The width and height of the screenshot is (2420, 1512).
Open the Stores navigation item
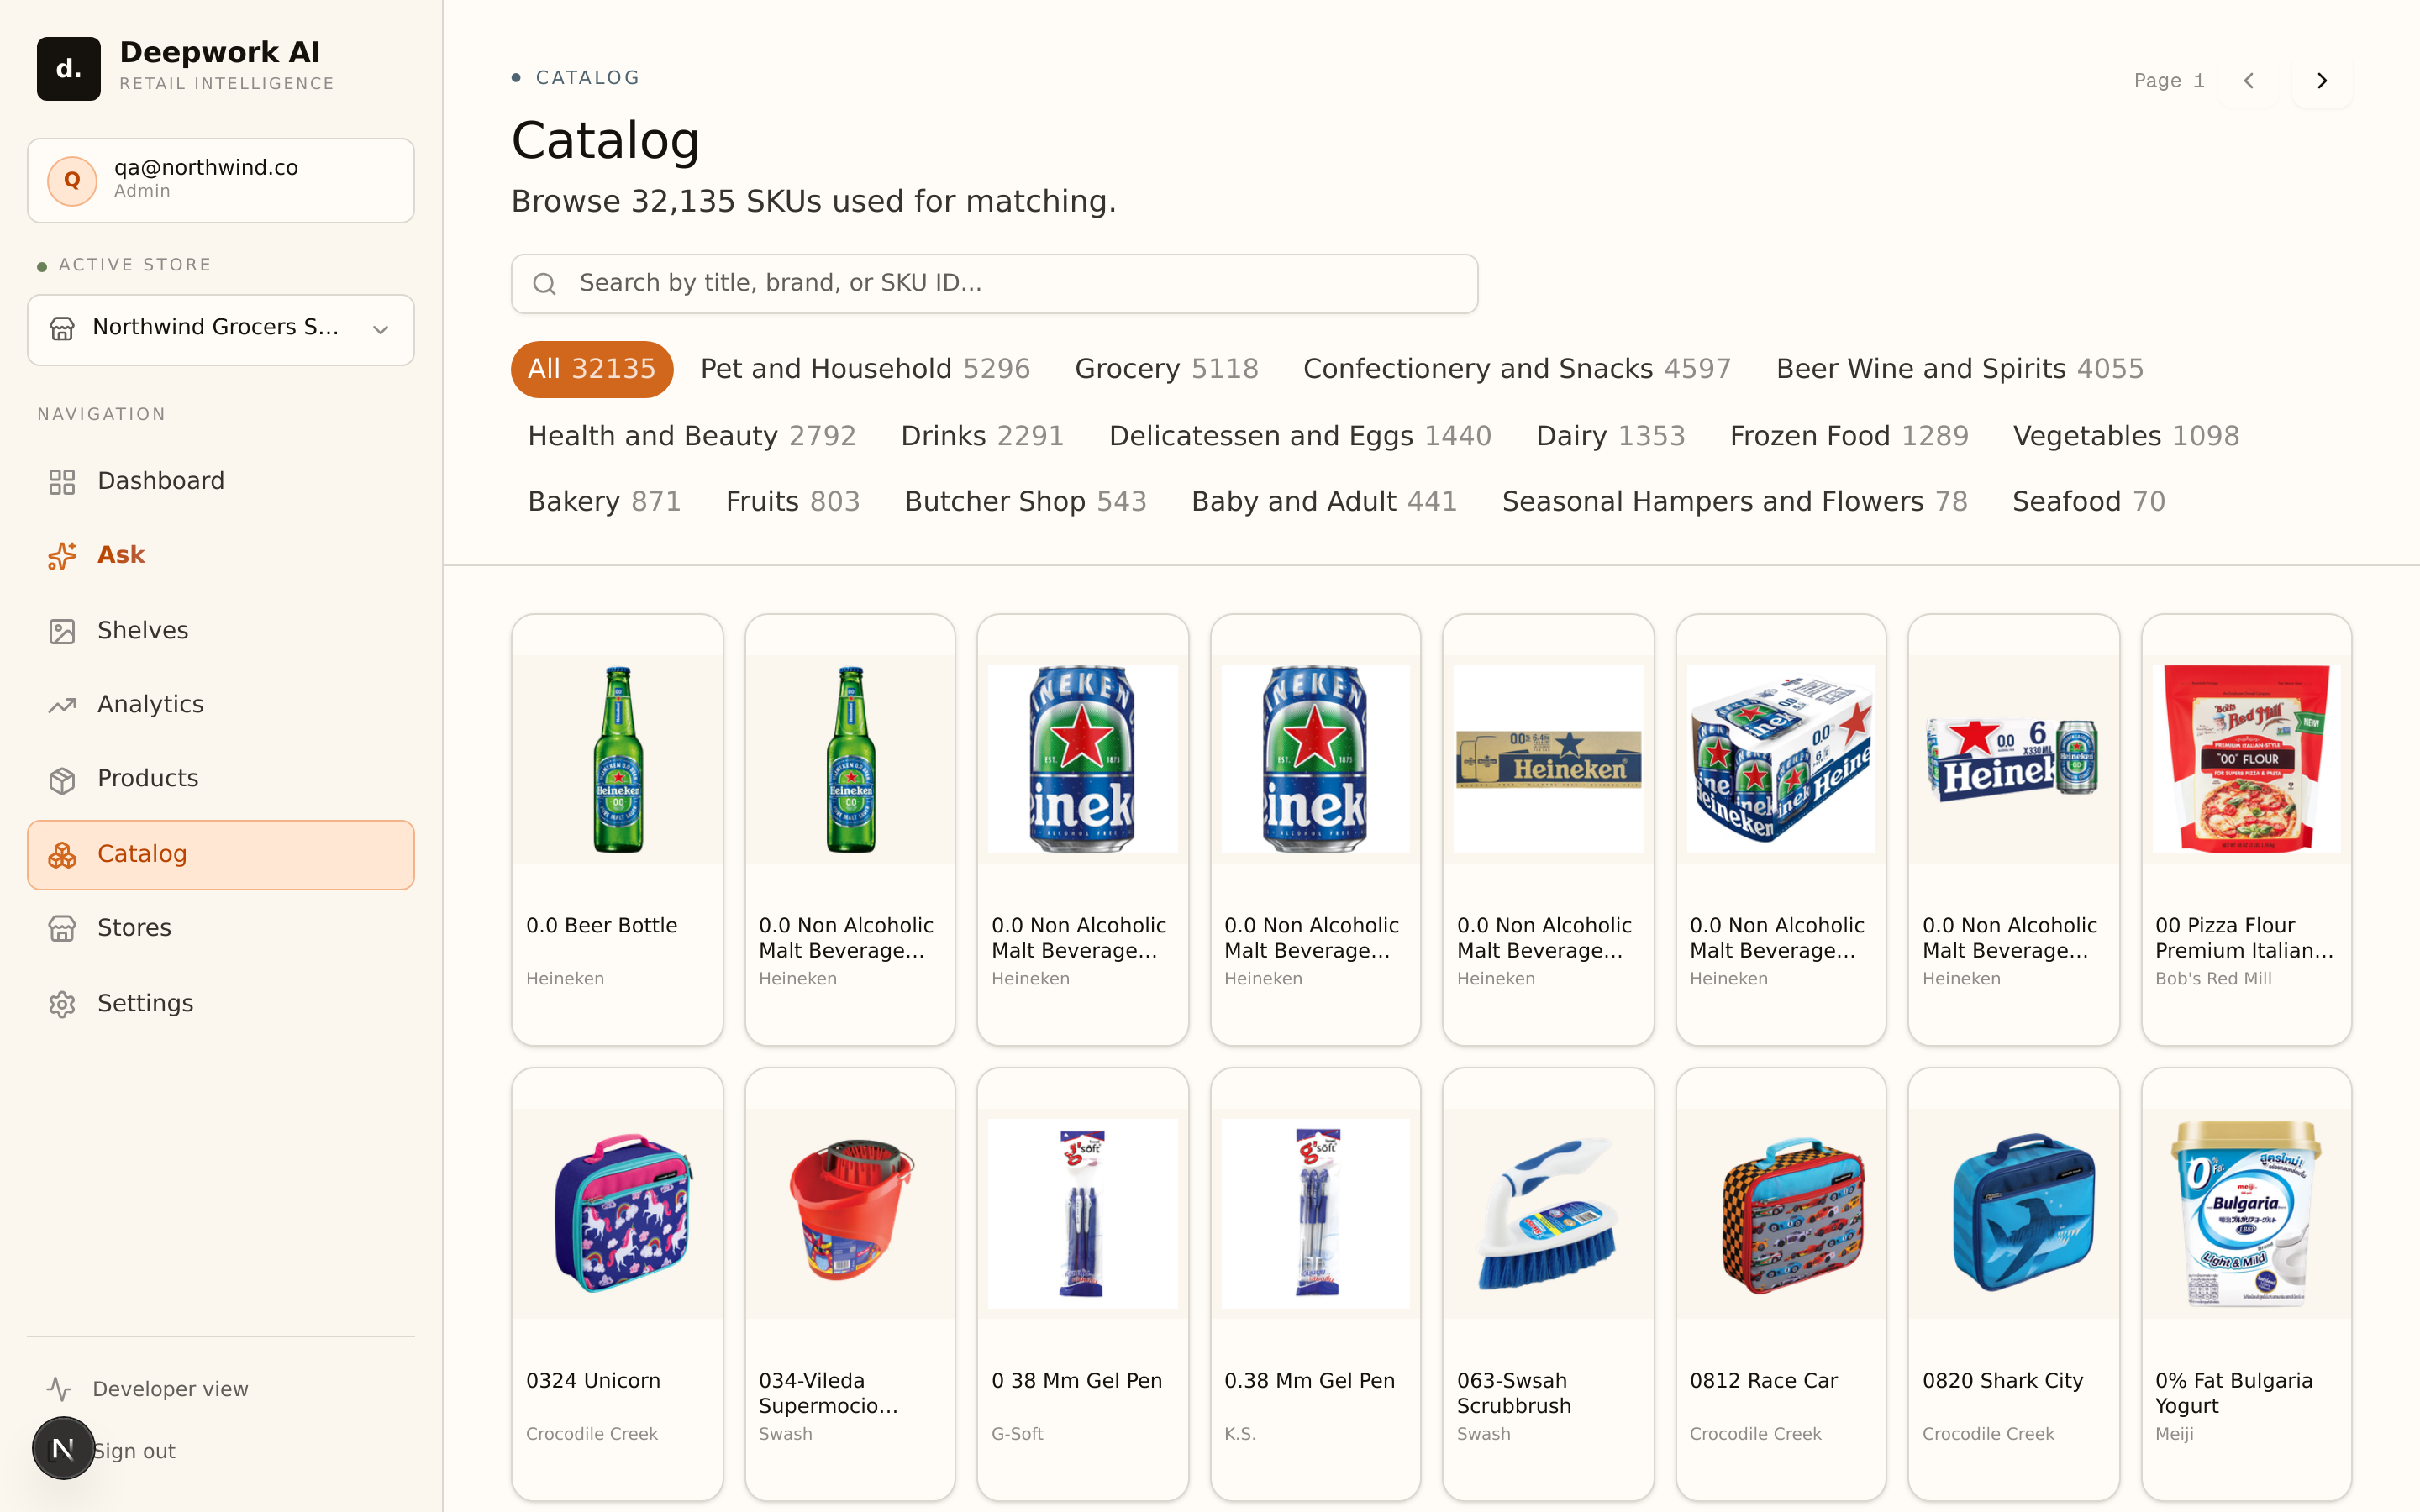pos(221,928)
